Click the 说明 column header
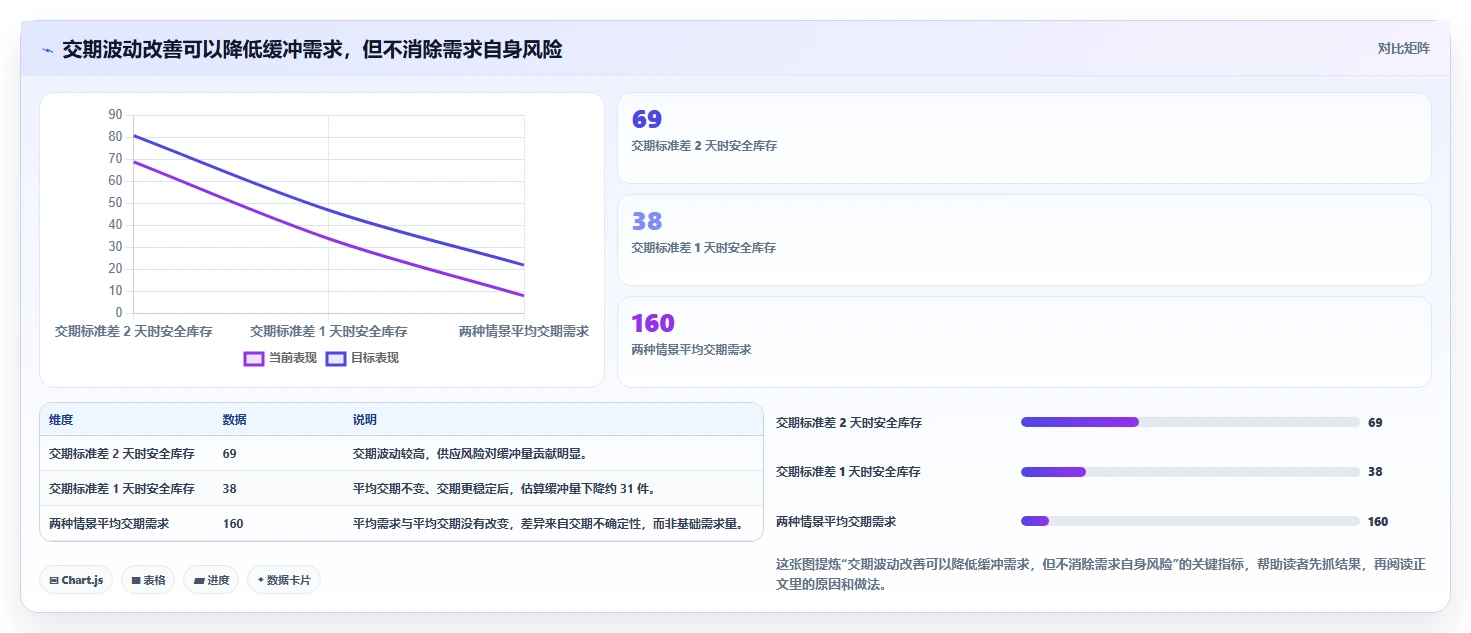1471x633 pixels. point(365,420)
